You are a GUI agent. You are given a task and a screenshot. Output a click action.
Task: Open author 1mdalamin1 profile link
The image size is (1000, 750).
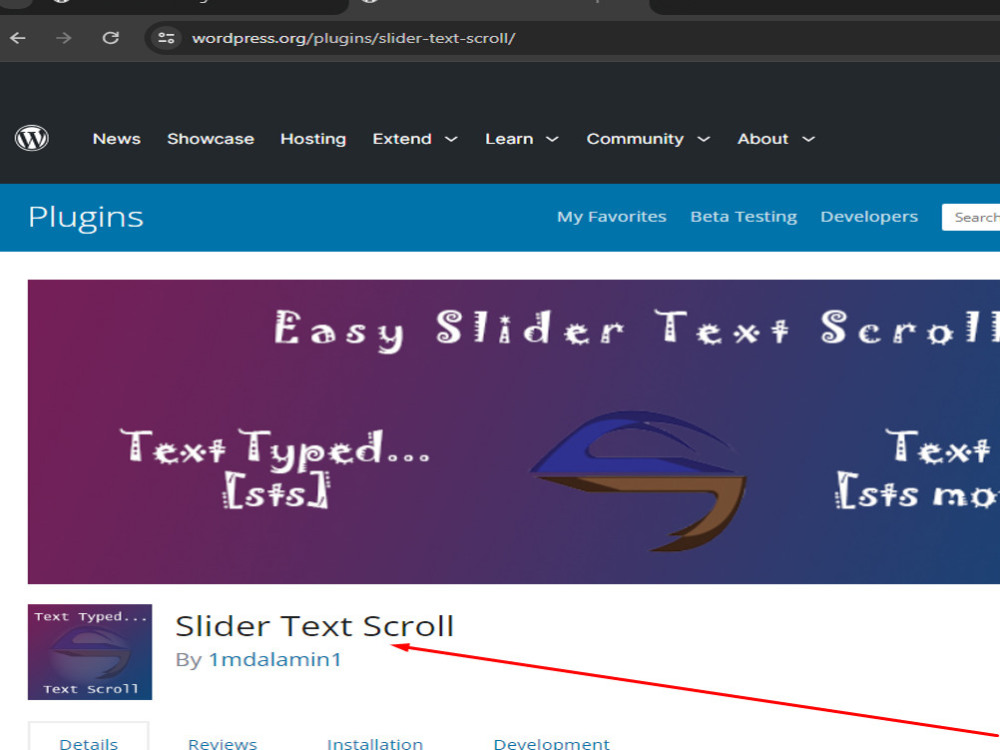(275, 659)
